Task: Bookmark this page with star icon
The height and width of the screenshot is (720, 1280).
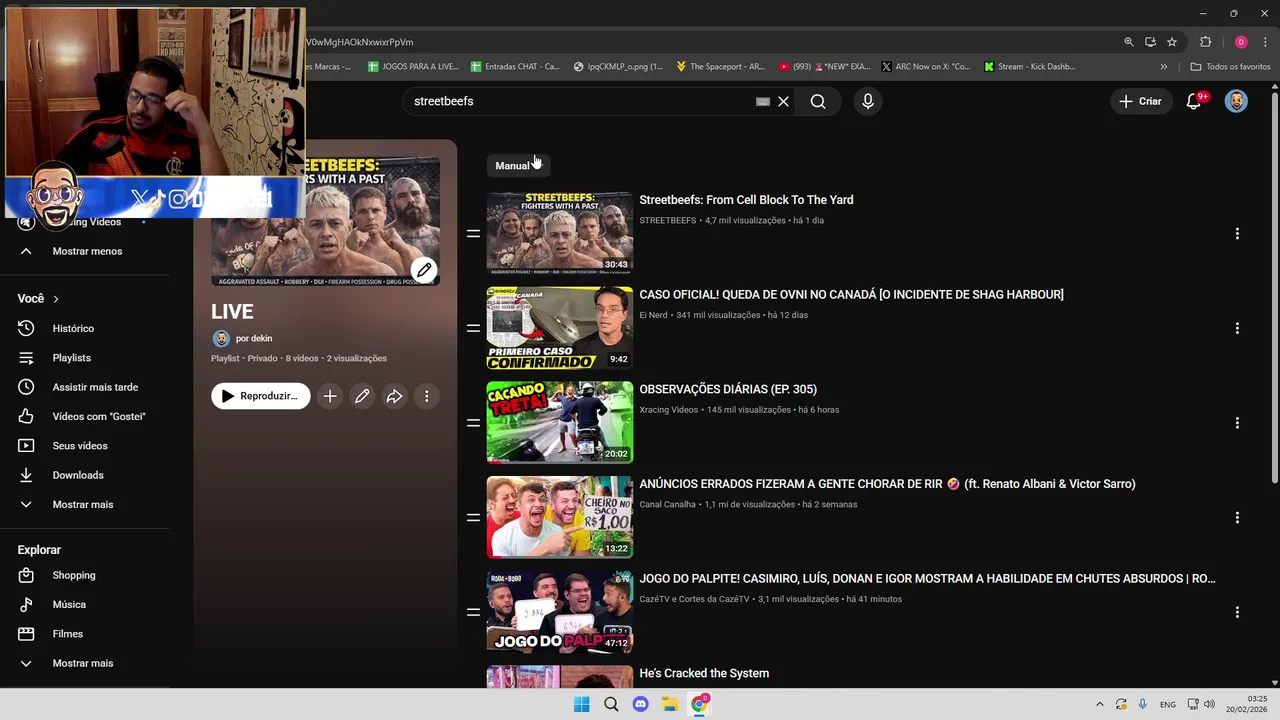Action: [x=1172, y=42]
